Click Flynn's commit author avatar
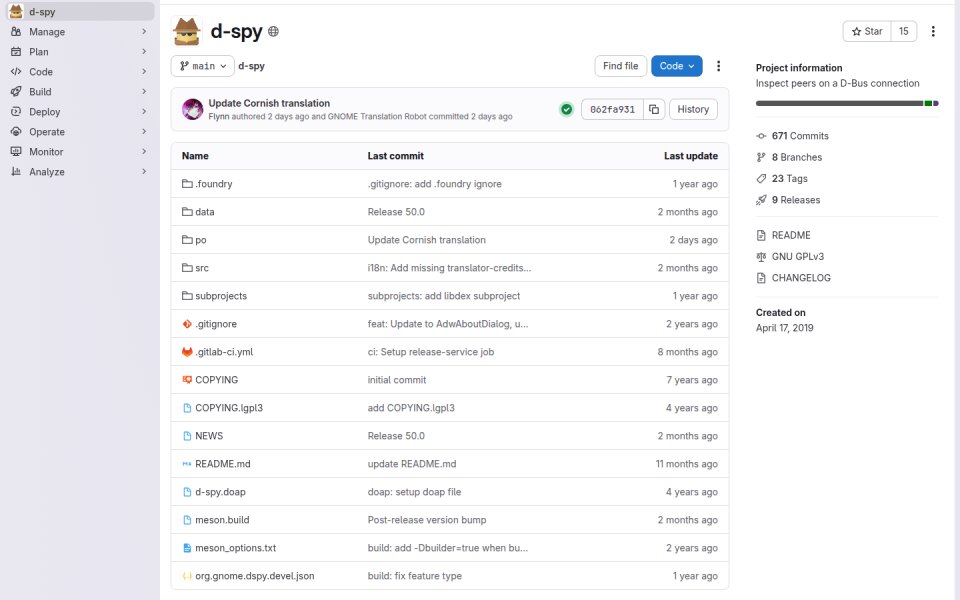960x600 pixels. coord(192,110)
